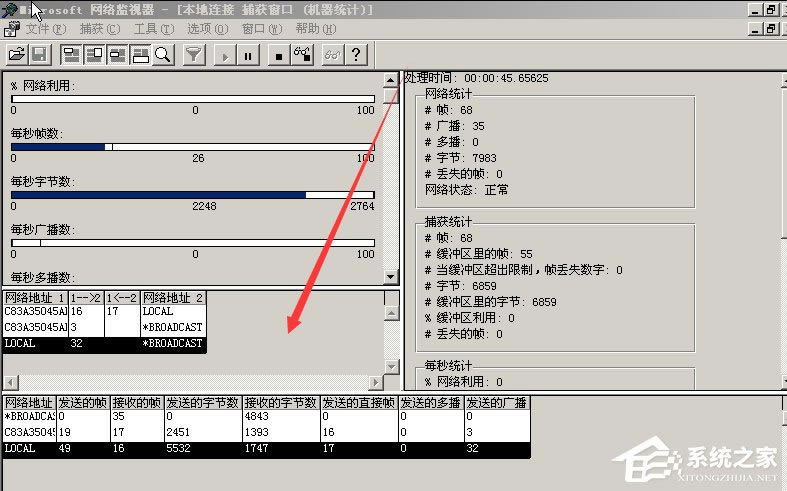The image size is (787, 491).
Task: Click the 网络地址 1 column header
Action: tap(35, 297)
